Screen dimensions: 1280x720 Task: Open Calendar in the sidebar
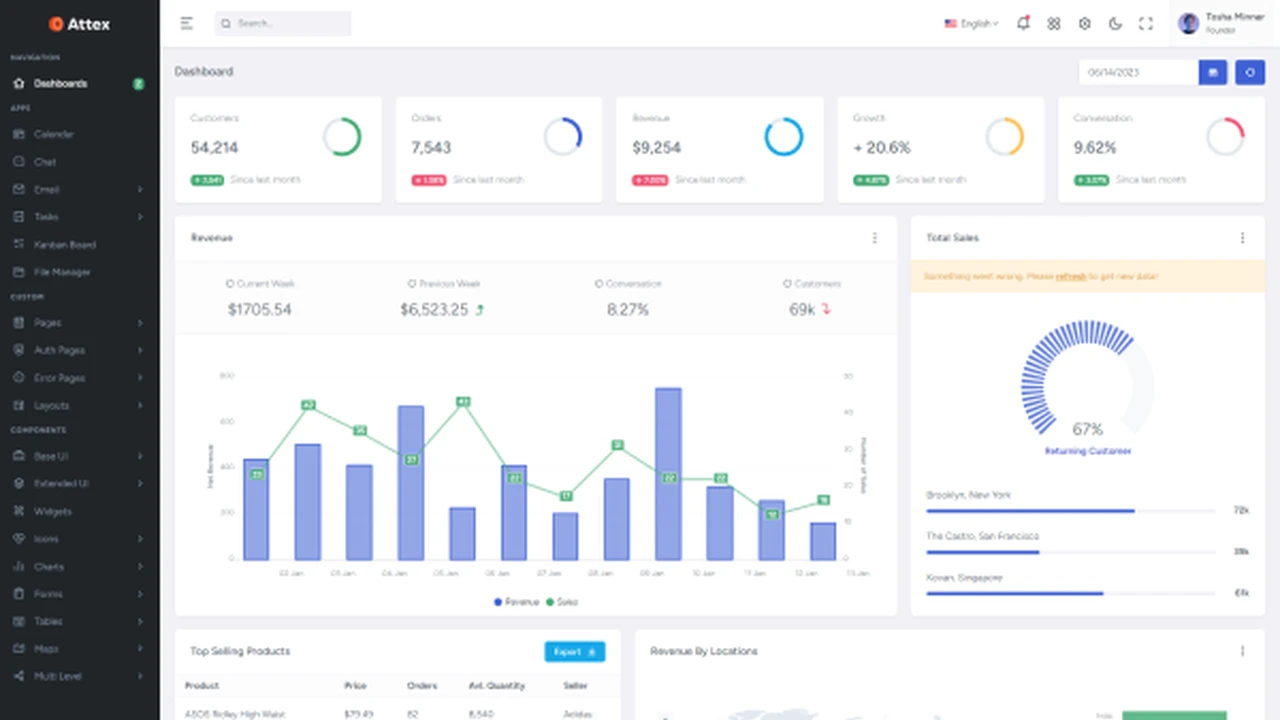pyautogui.click(x=79, y=134)
